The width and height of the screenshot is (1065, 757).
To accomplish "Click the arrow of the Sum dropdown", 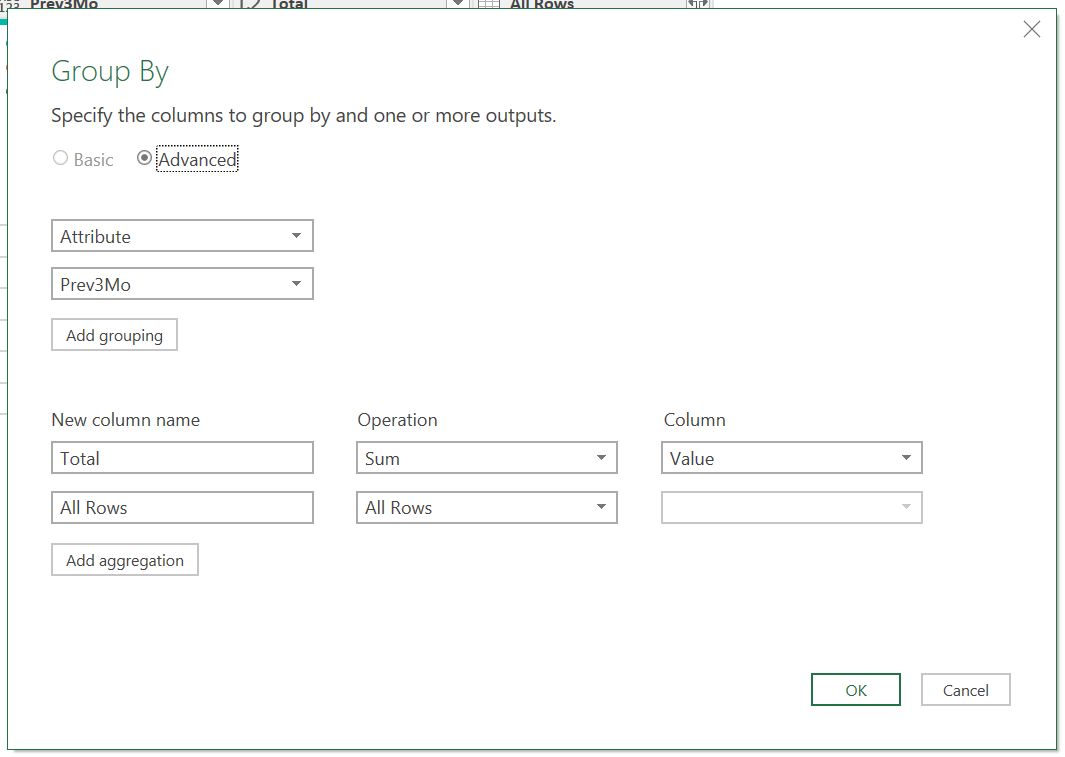I will [601, 458].
